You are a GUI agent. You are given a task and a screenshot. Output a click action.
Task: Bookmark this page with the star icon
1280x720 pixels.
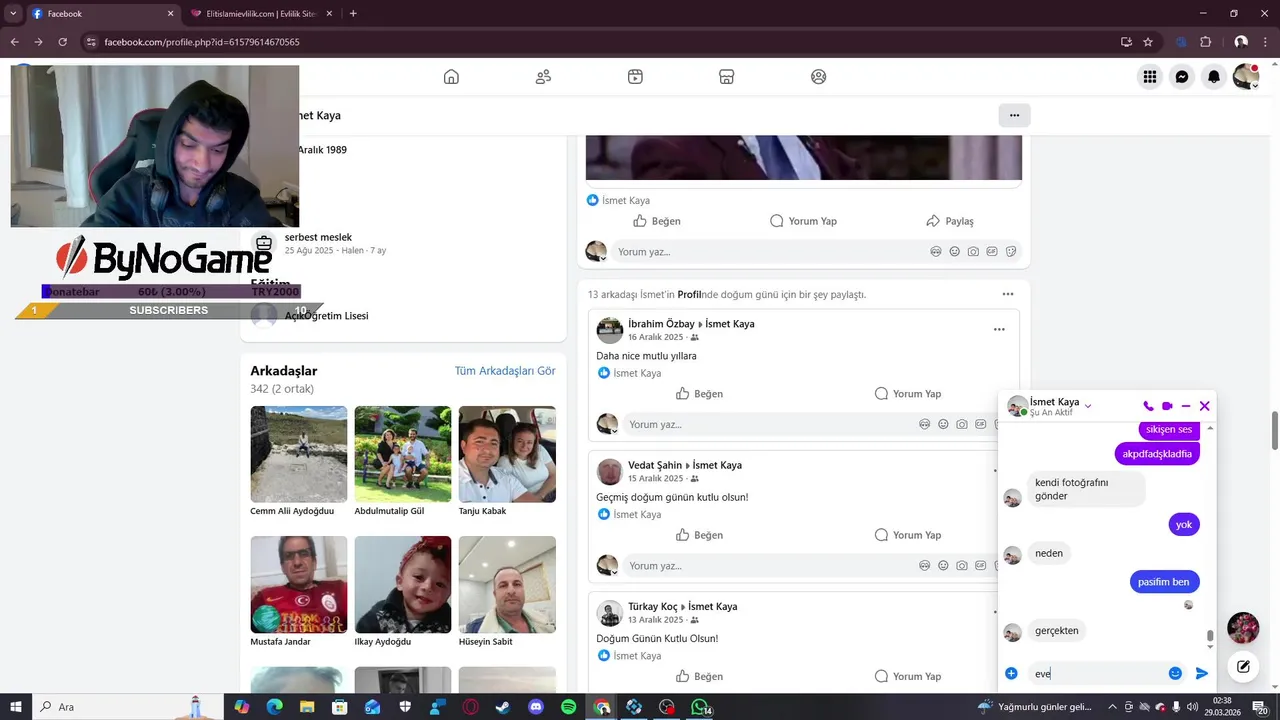[1148, 42]
